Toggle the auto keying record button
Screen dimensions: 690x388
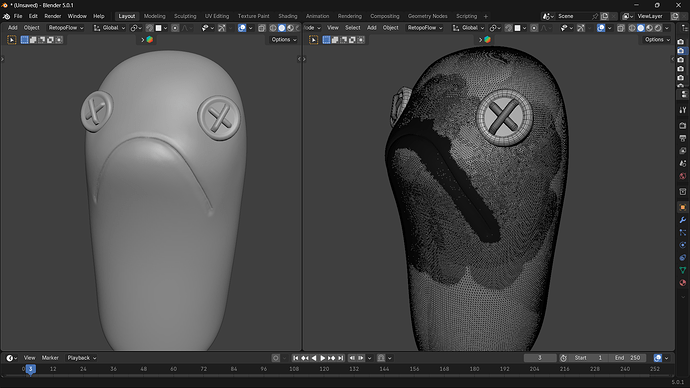coord(276,358)
